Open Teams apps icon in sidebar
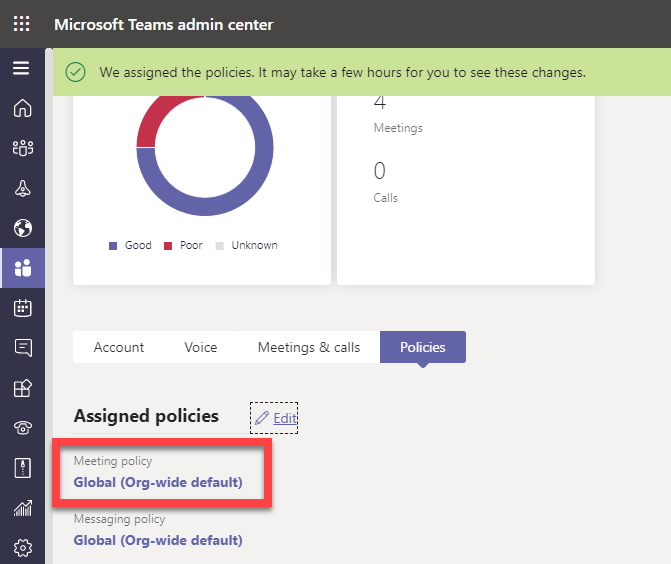 click(x=22, y=388)
